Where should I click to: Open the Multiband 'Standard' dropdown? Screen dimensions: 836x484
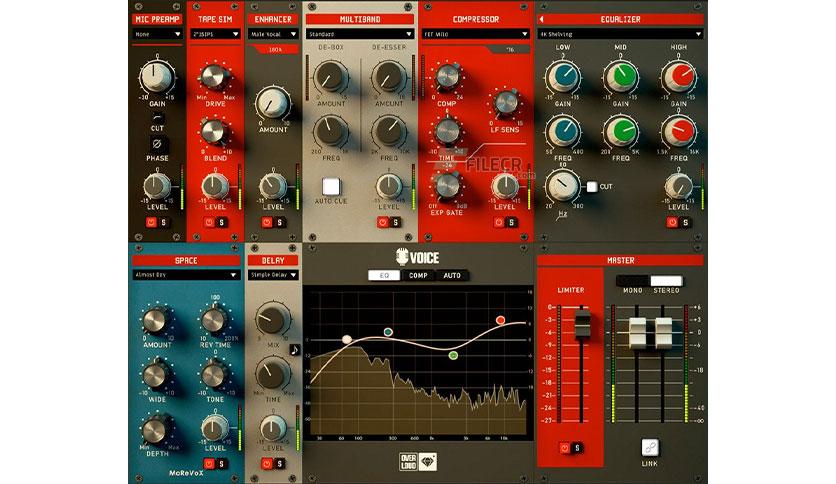360,34
